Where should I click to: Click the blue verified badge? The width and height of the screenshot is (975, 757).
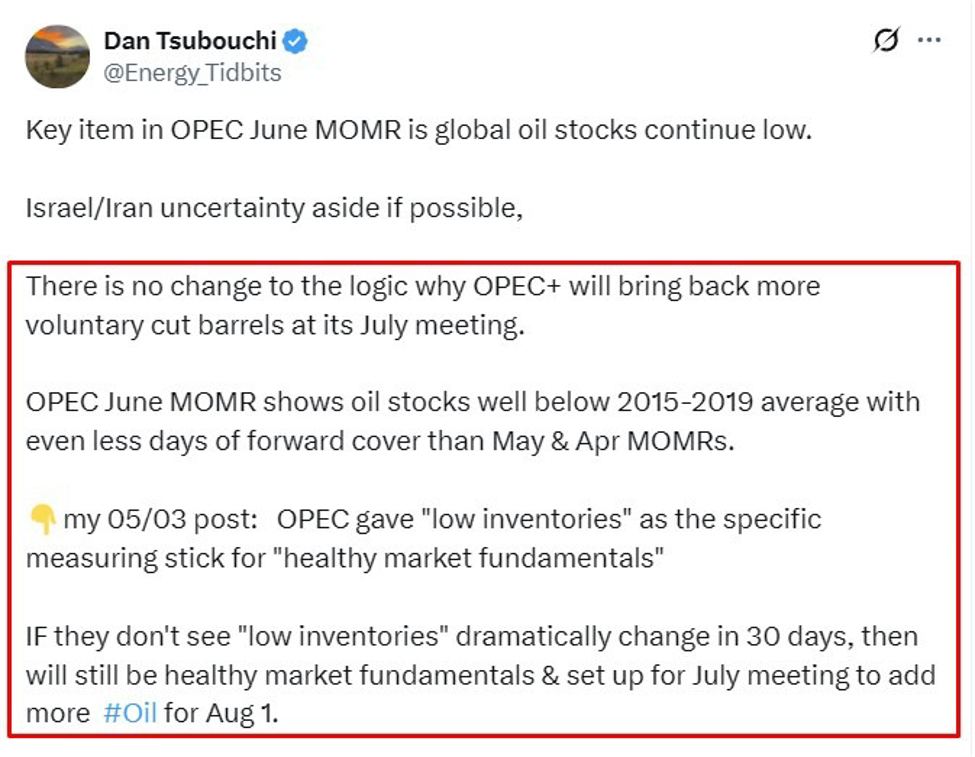pos(296,42)
